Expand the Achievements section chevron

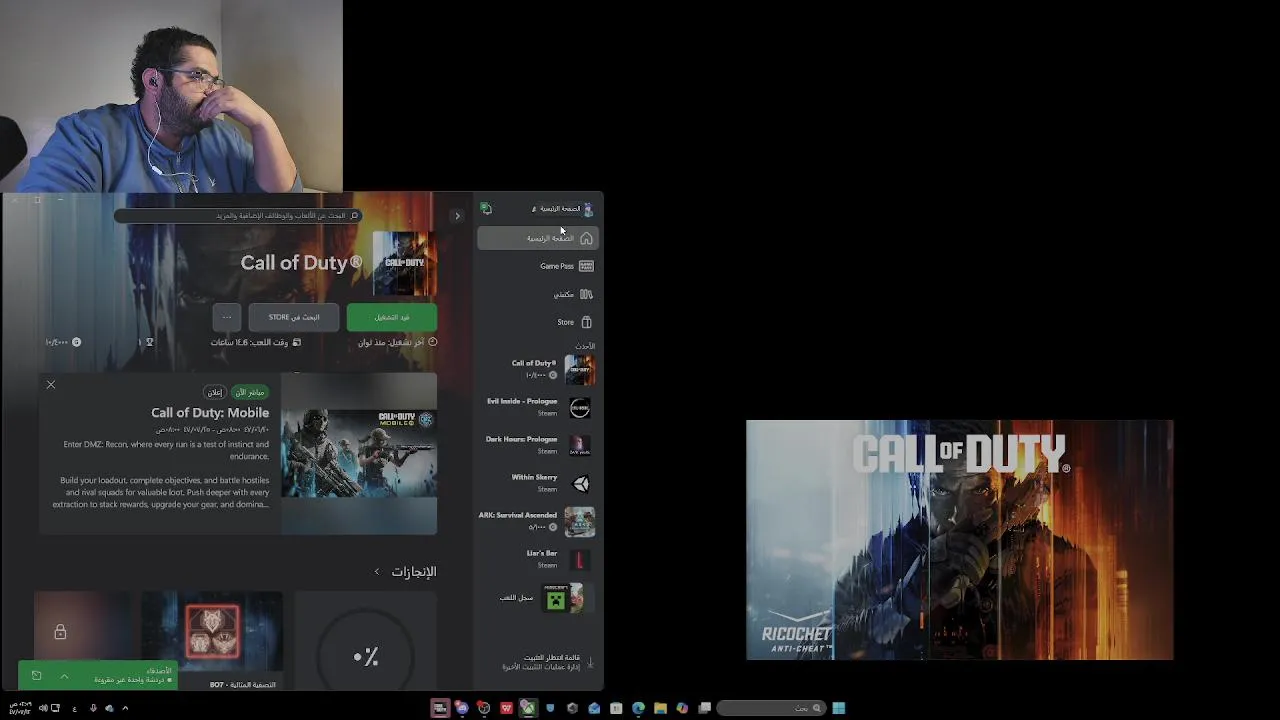[377, 572]
